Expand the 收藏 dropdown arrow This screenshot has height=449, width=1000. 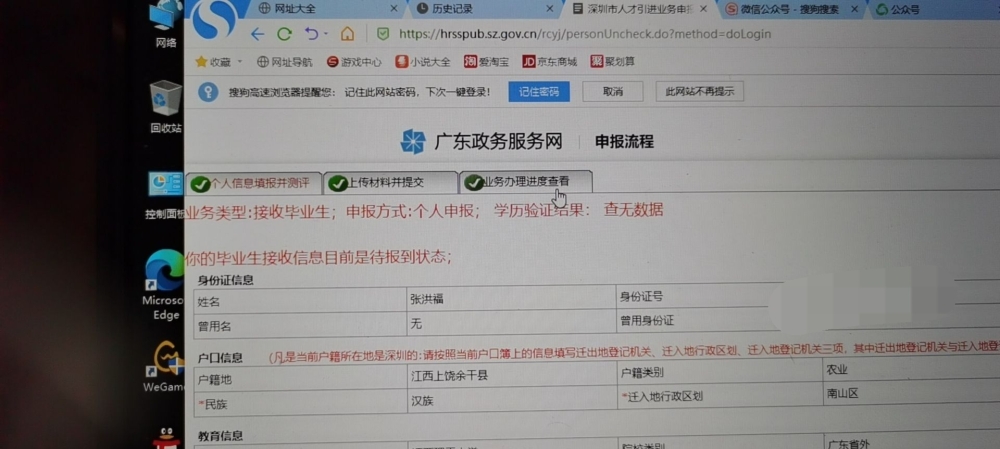click(x=240, y=62)
